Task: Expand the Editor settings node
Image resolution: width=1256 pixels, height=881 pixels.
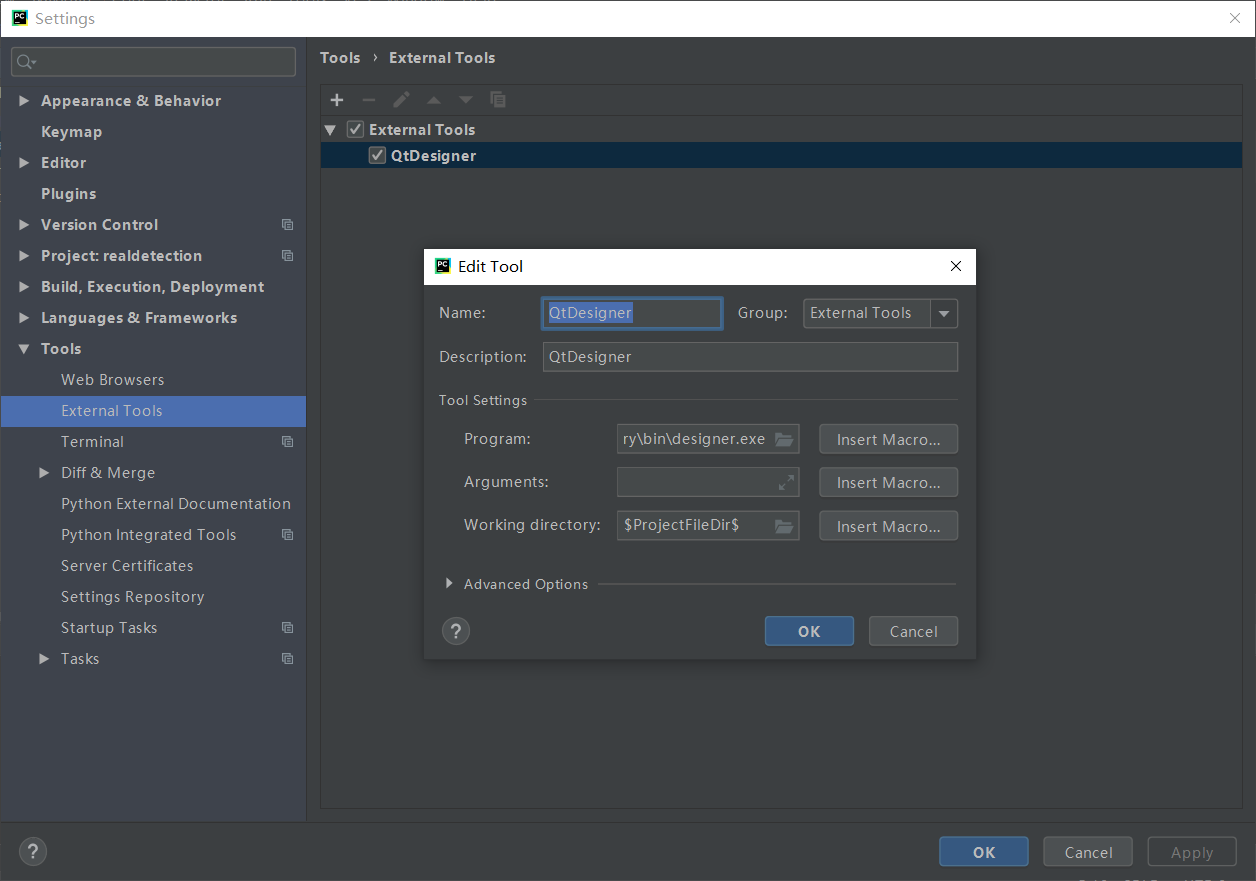Action: [x=24, y=163]
